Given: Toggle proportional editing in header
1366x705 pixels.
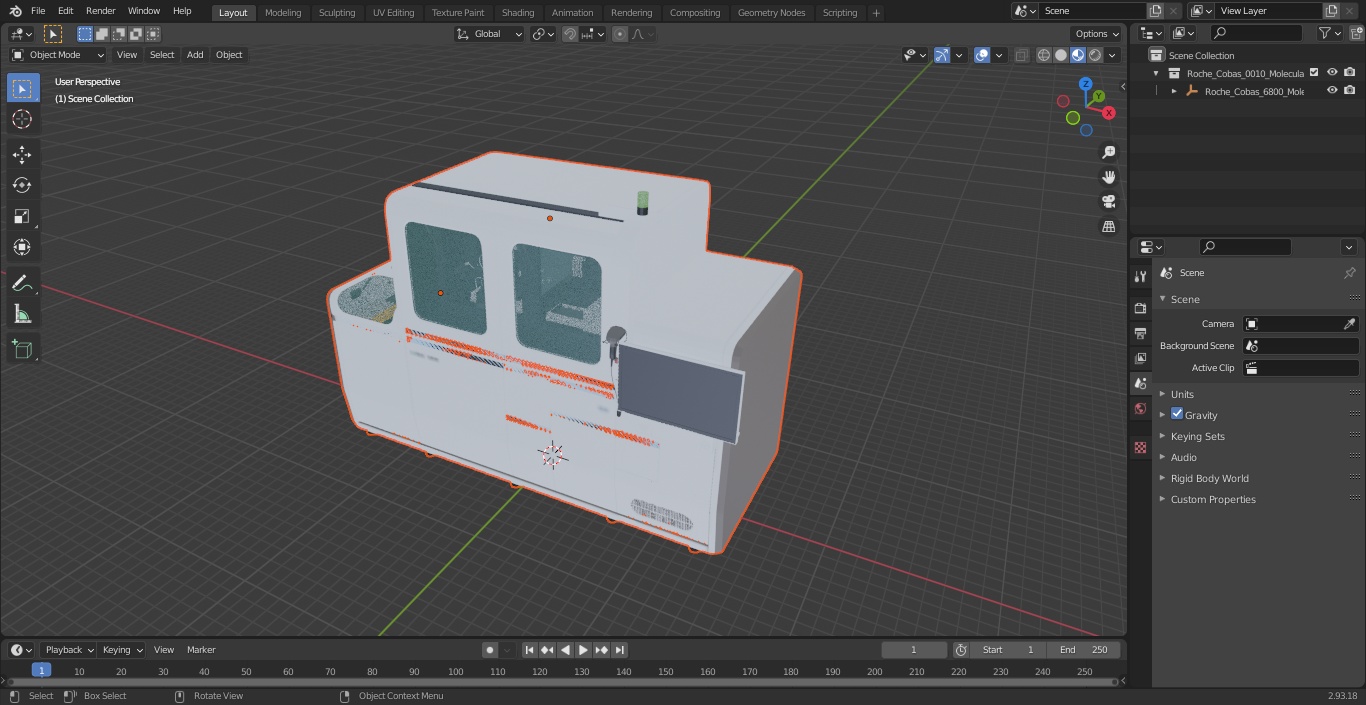Looking at the screenshot, I should coord(620,34).
